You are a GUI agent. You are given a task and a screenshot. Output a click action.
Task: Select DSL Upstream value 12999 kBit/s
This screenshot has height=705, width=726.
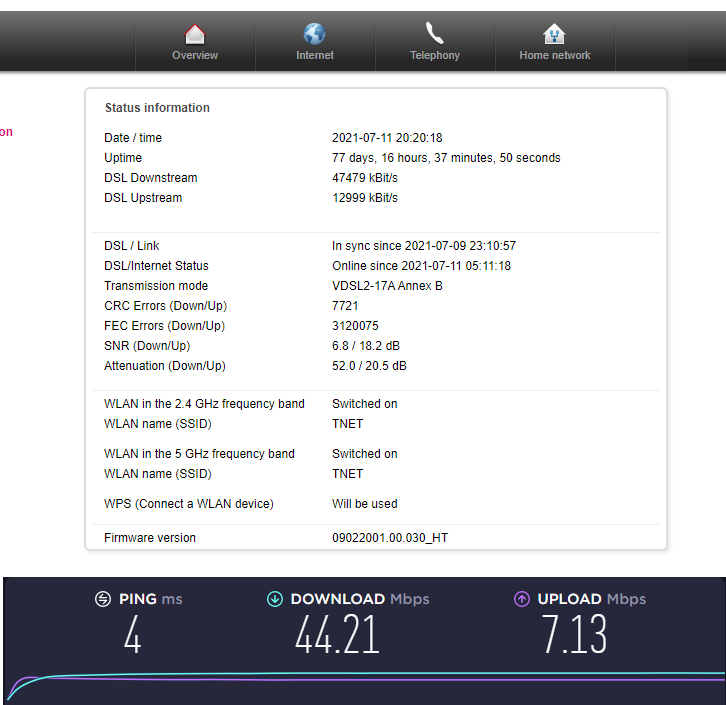coord(365,198)
